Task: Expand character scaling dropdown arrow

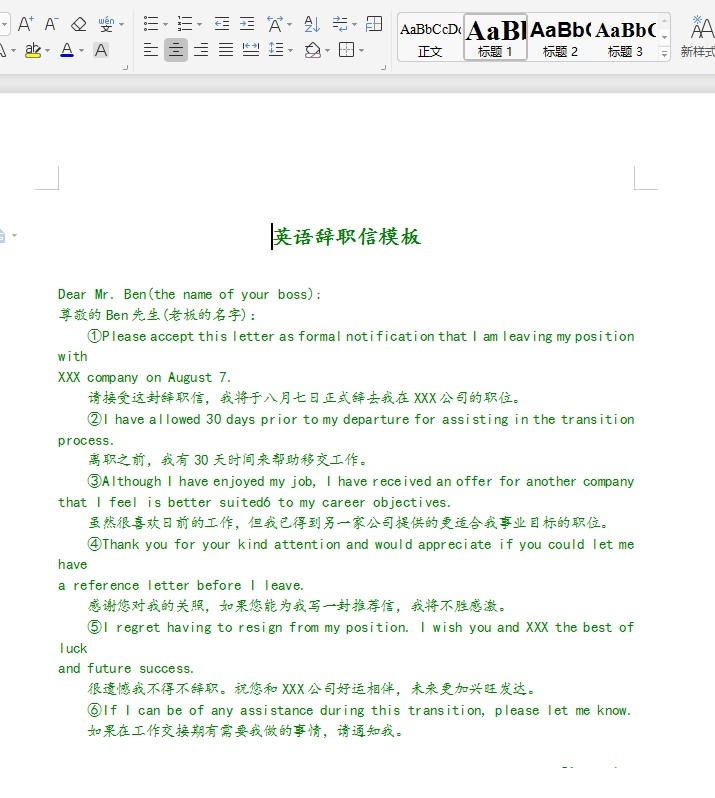Action: click(290, 24)
